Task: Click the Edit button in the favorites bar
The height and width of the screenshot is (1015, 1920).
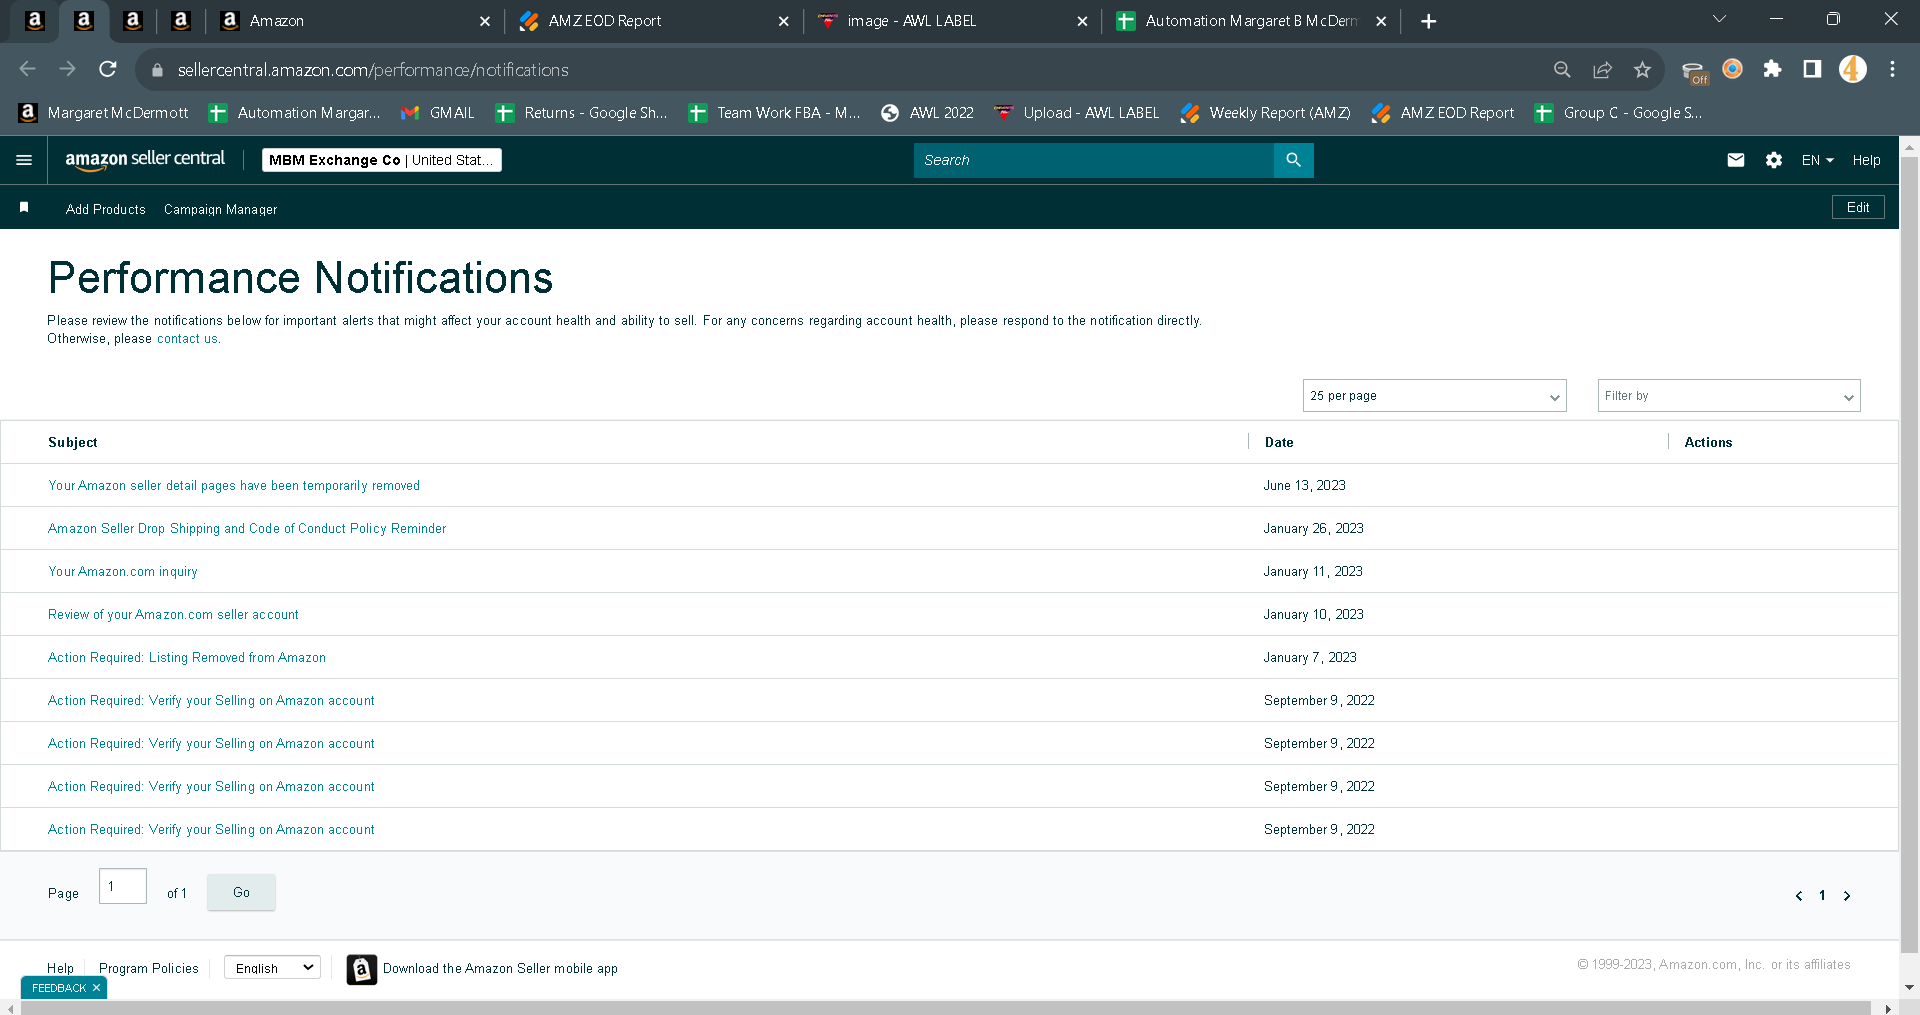Action: pos(1858,207)
